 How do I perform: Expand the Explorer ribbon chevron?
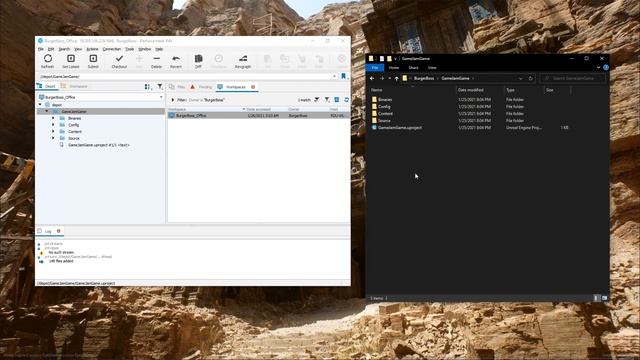coord(598,67)
